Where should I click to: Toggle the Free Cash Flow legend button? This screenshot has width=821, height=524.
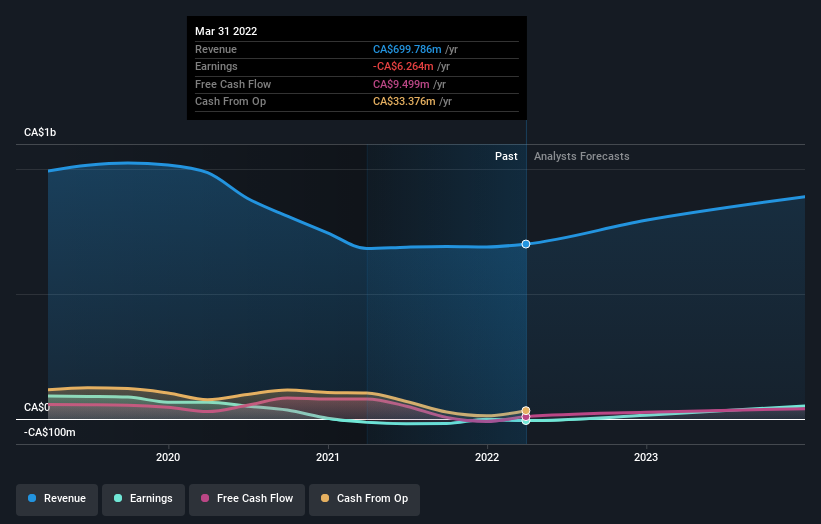point(247,499)
